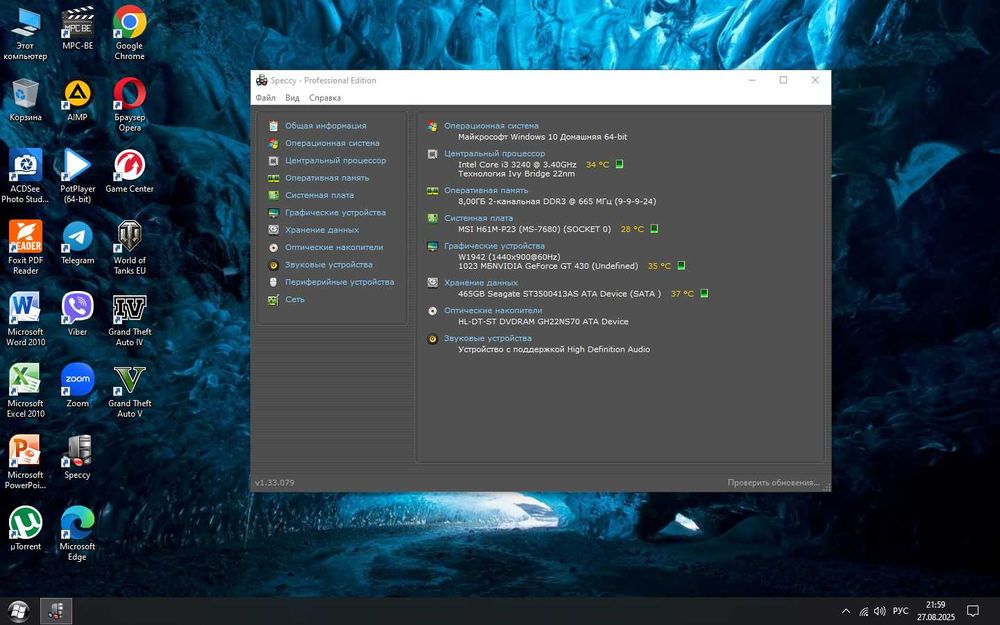
Task: Show hidden tray icons chevron
Action: pyautogui.click(x=846, y=611)
